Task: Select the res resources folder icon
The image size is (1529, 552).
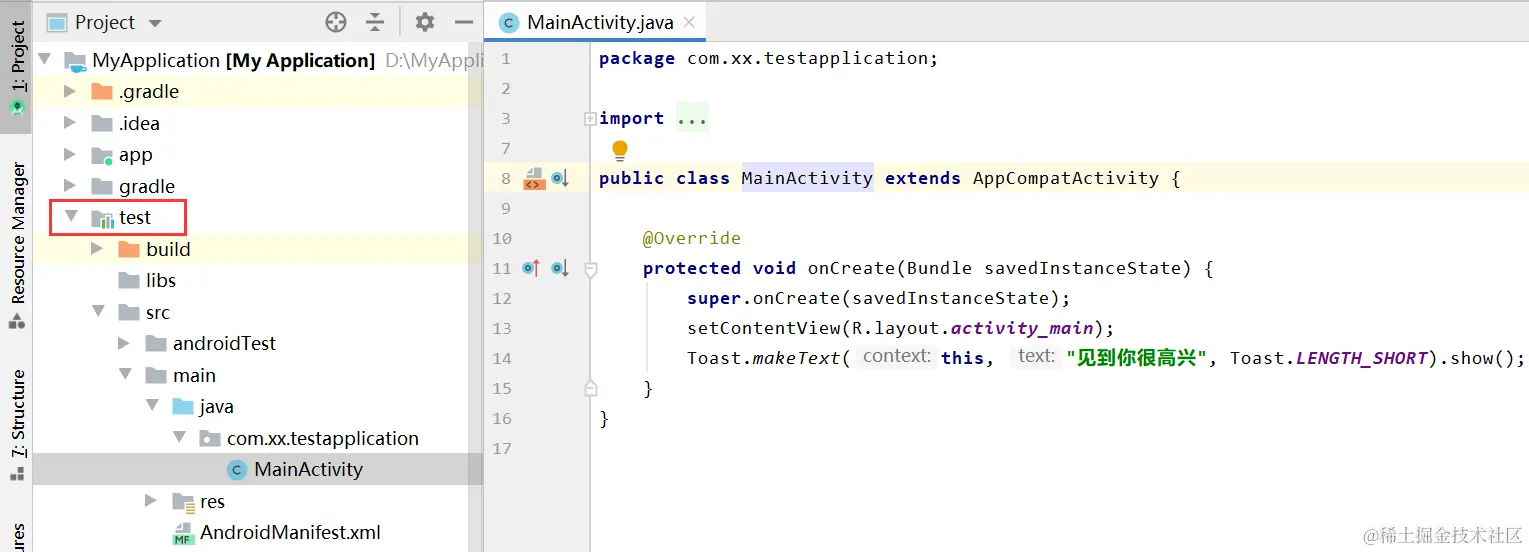Action: (183, 501)
